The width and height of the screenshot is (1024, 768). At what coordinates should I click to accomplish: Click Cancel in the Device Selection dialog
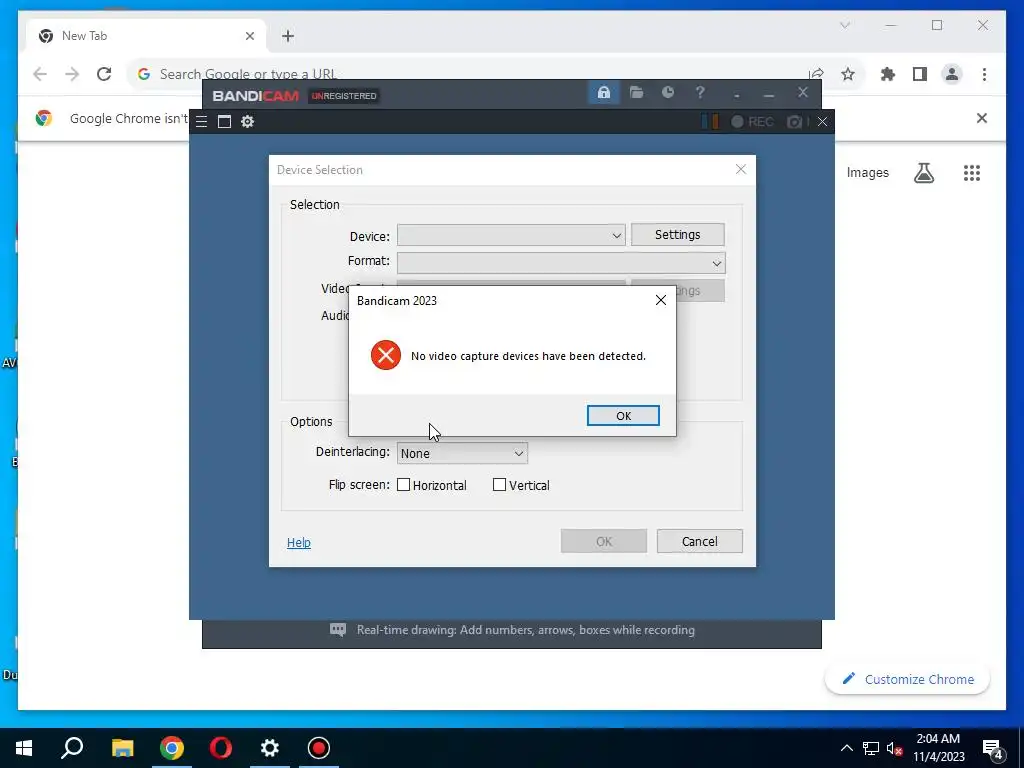tap(699, 541)
